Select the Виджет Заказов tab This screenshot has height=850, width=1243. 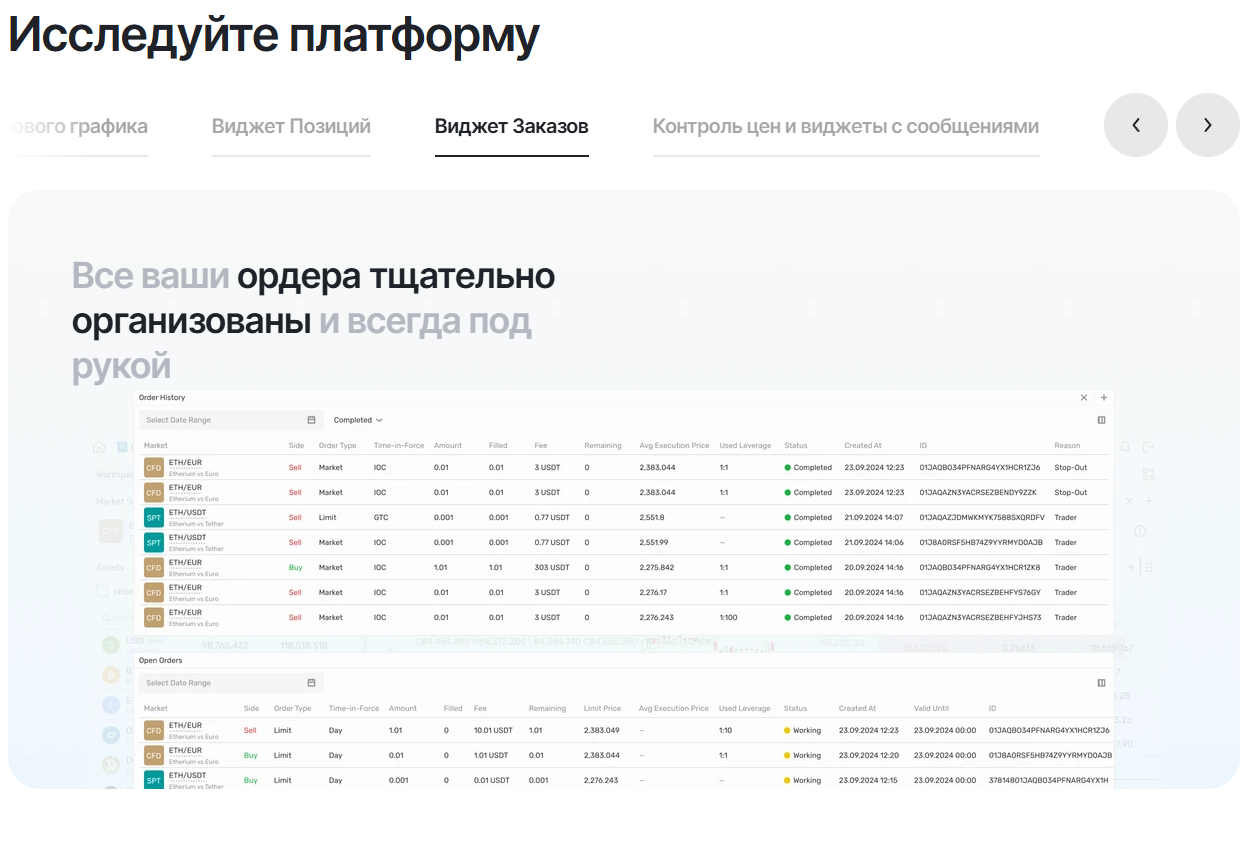click(511, 127)
